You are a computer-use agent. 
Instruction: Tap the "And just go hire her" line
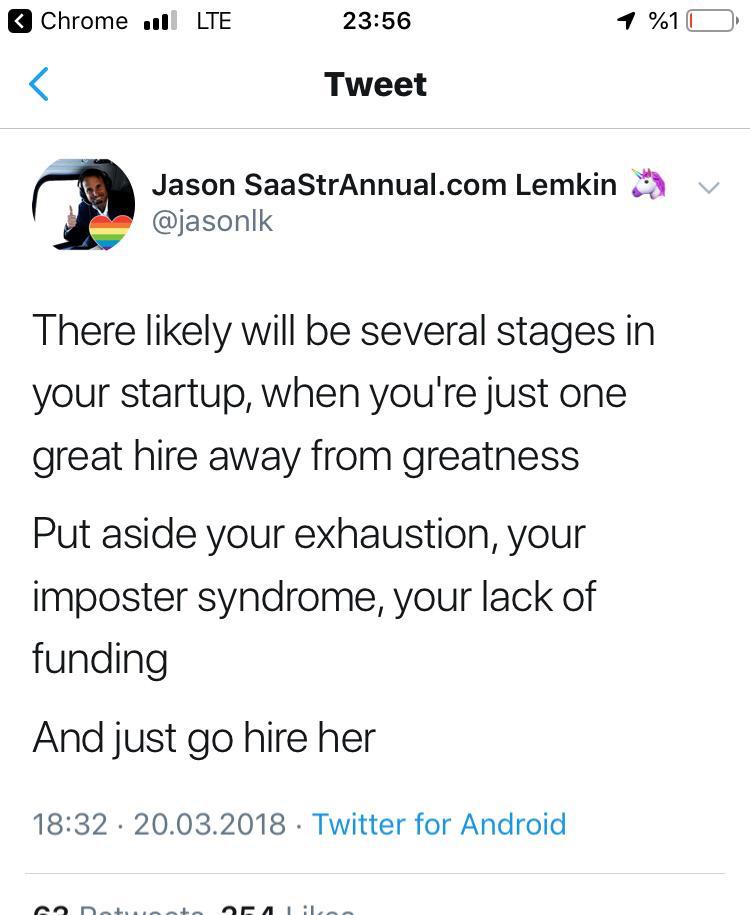tap(204, 738)
